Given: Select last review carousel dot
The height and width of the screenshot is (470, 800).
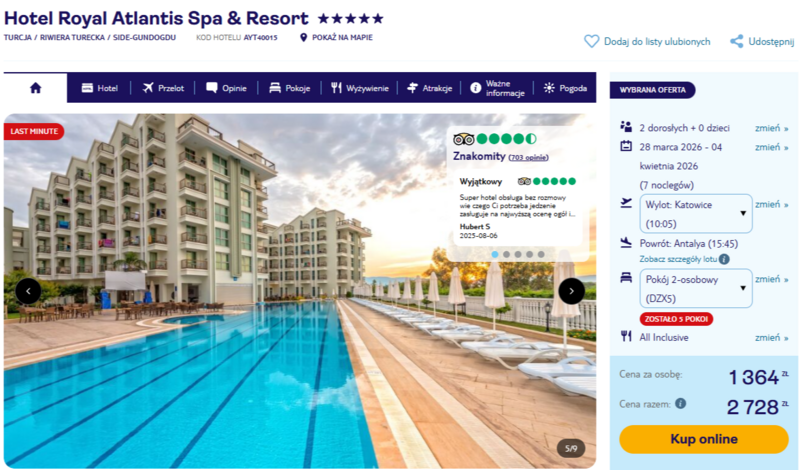Looking at the screenshot, I should pyautogui.click(x=541, y=254).
